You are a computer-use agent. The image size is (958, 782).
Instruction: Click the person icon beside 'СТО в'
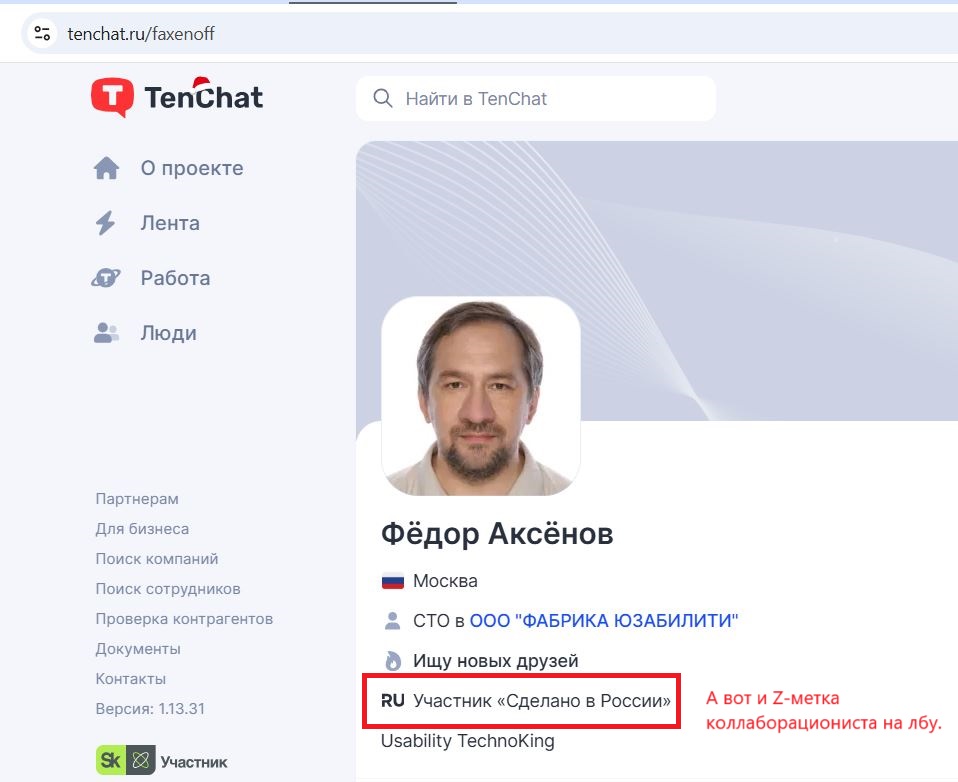(392, 621)
